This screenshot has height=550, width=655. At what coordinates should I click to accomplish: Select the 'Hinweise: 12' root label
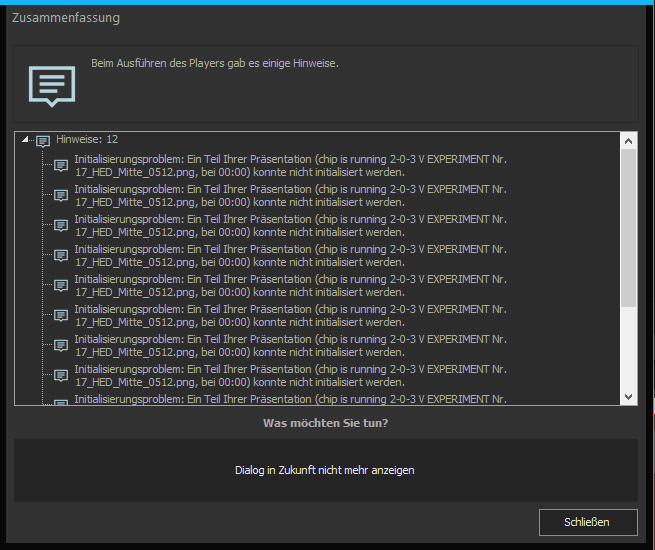coord(87,140)
